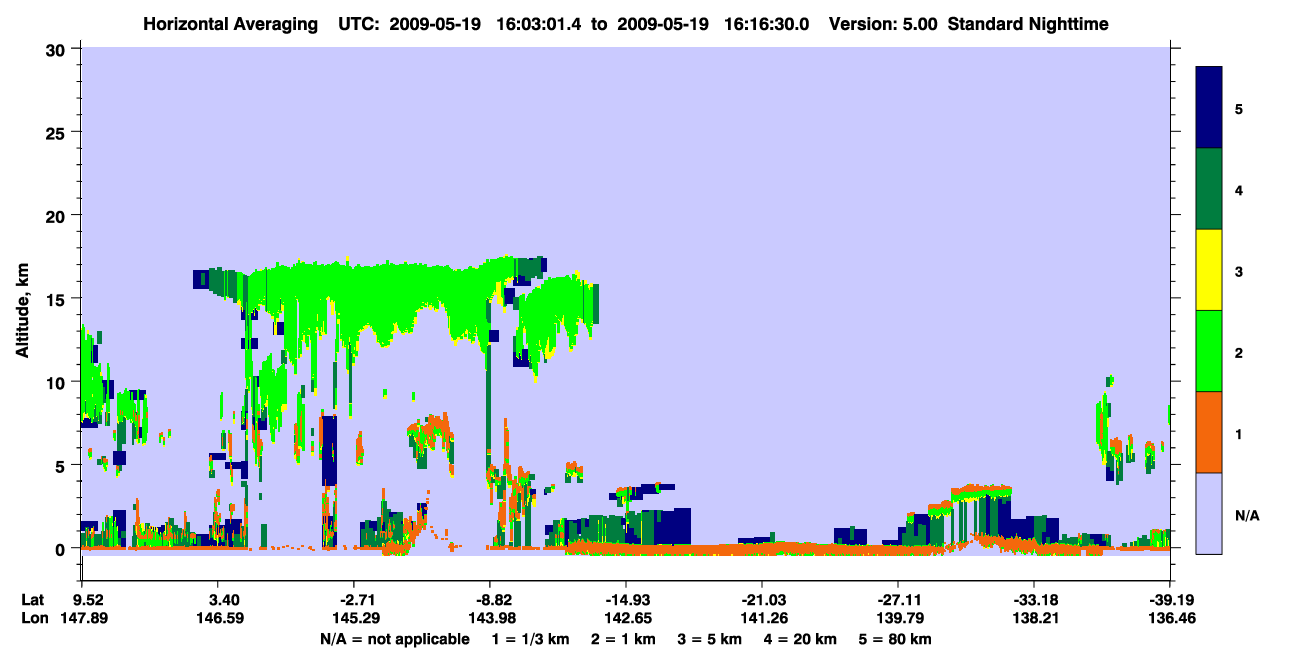Click the '5 = 80 km' legend note
Image resolution: width=1300 pixels, height=667 pixels.
(897, 639)
